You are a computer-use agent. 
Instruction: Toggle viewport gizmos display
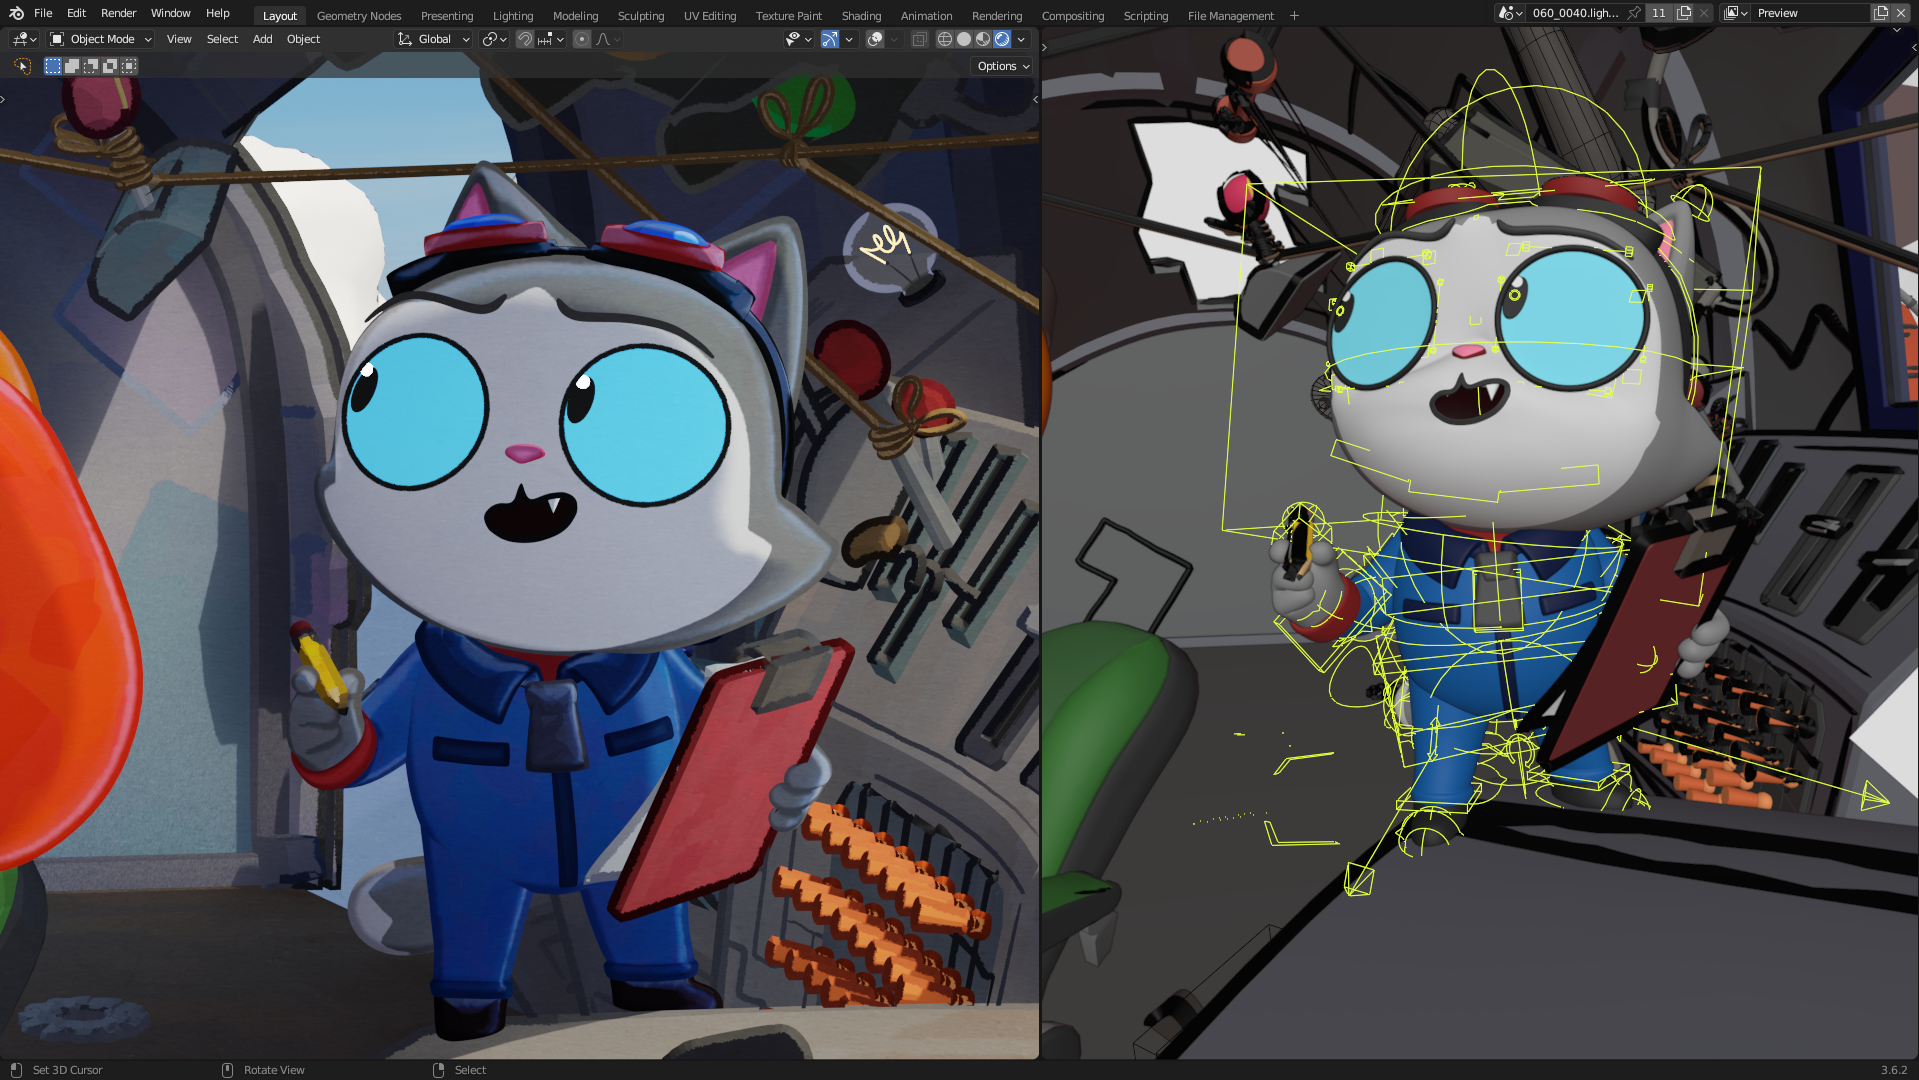pyautogui.click(x=829, y=39)
